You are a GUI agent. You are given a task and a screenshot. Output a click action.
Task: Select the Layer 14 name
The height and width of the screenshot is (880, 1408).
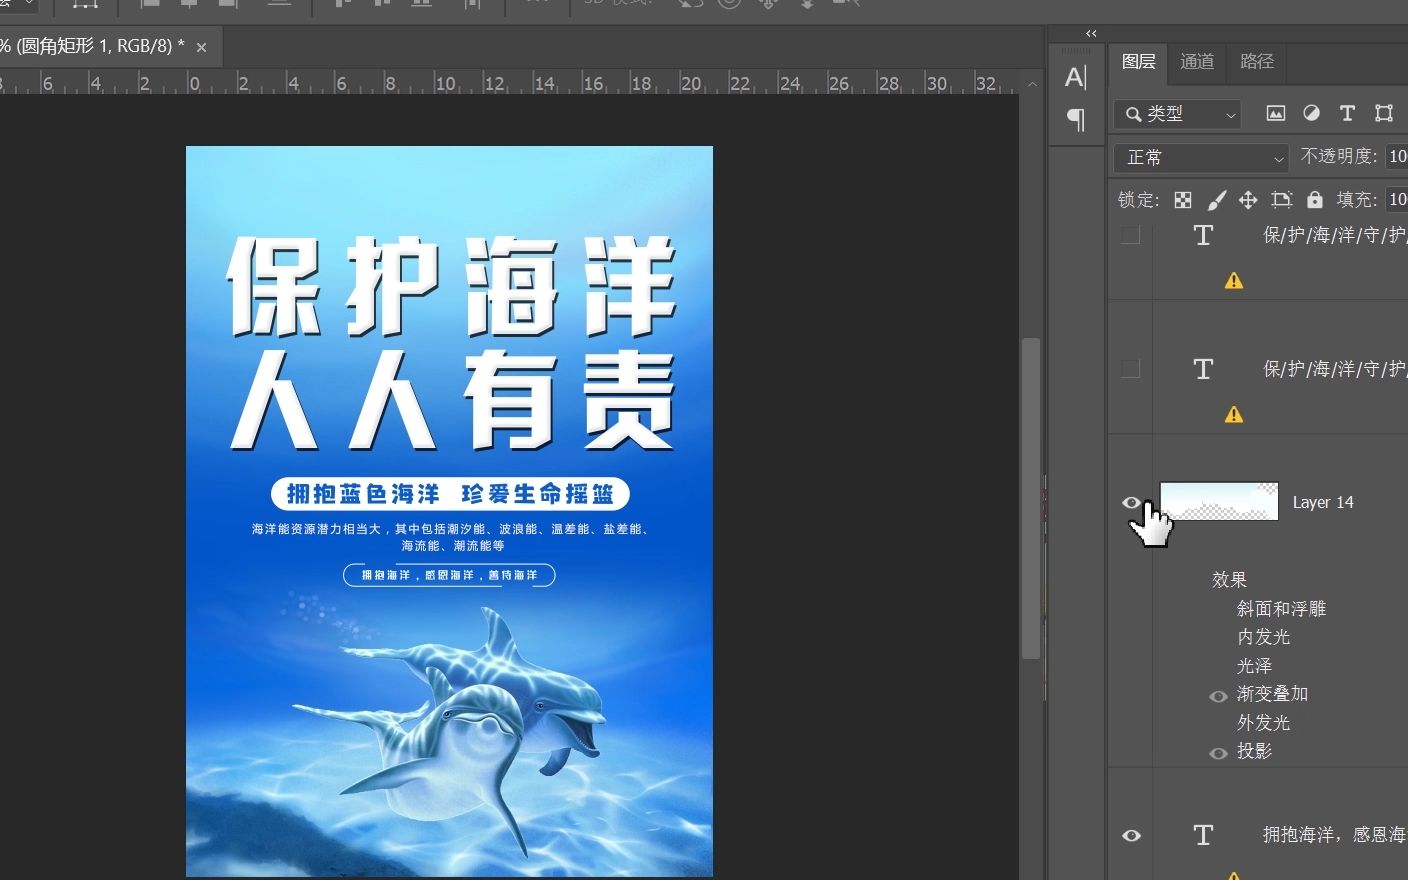[1323, 502]
